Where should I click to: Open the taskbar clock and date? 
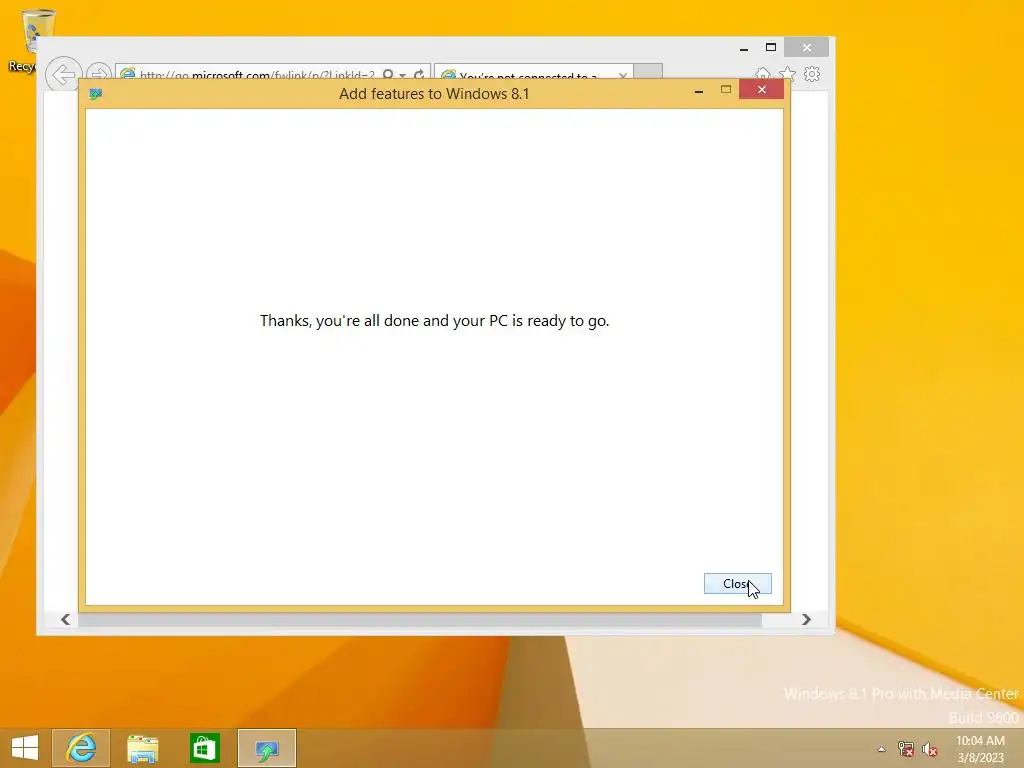pyautogui.click(x=980, y=749)
